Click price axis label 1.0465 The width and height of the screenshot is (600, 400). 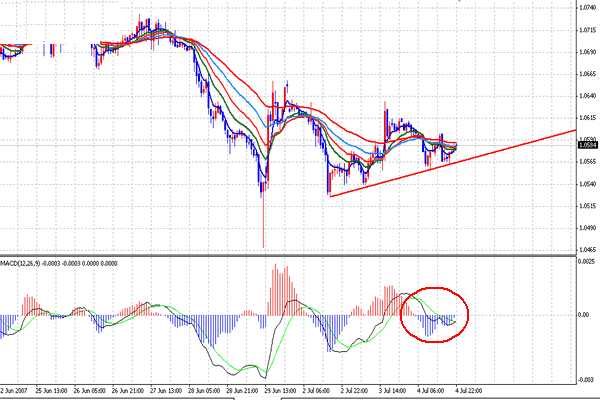pos(587,250)
